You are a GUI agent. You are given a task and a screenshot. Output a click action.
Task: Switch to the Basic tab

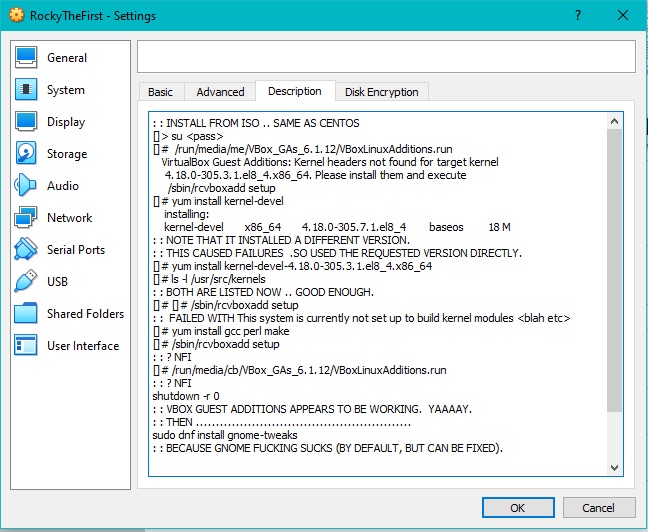[161, 92]
